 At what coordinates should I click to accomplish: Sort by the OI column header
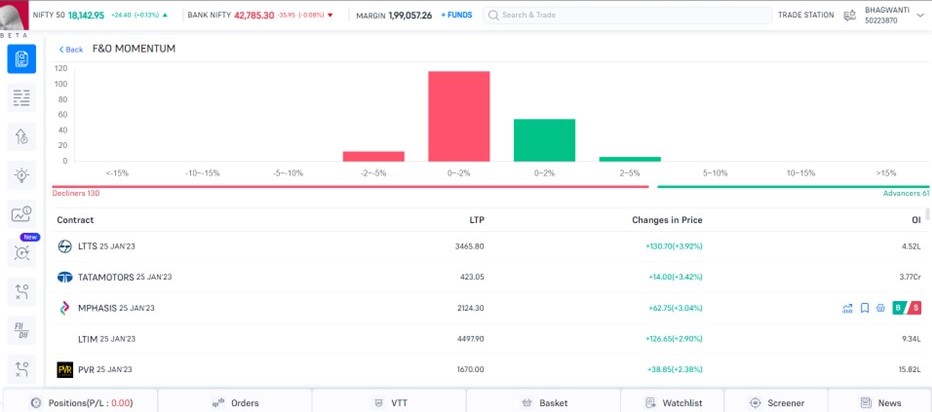click(917, 220)
